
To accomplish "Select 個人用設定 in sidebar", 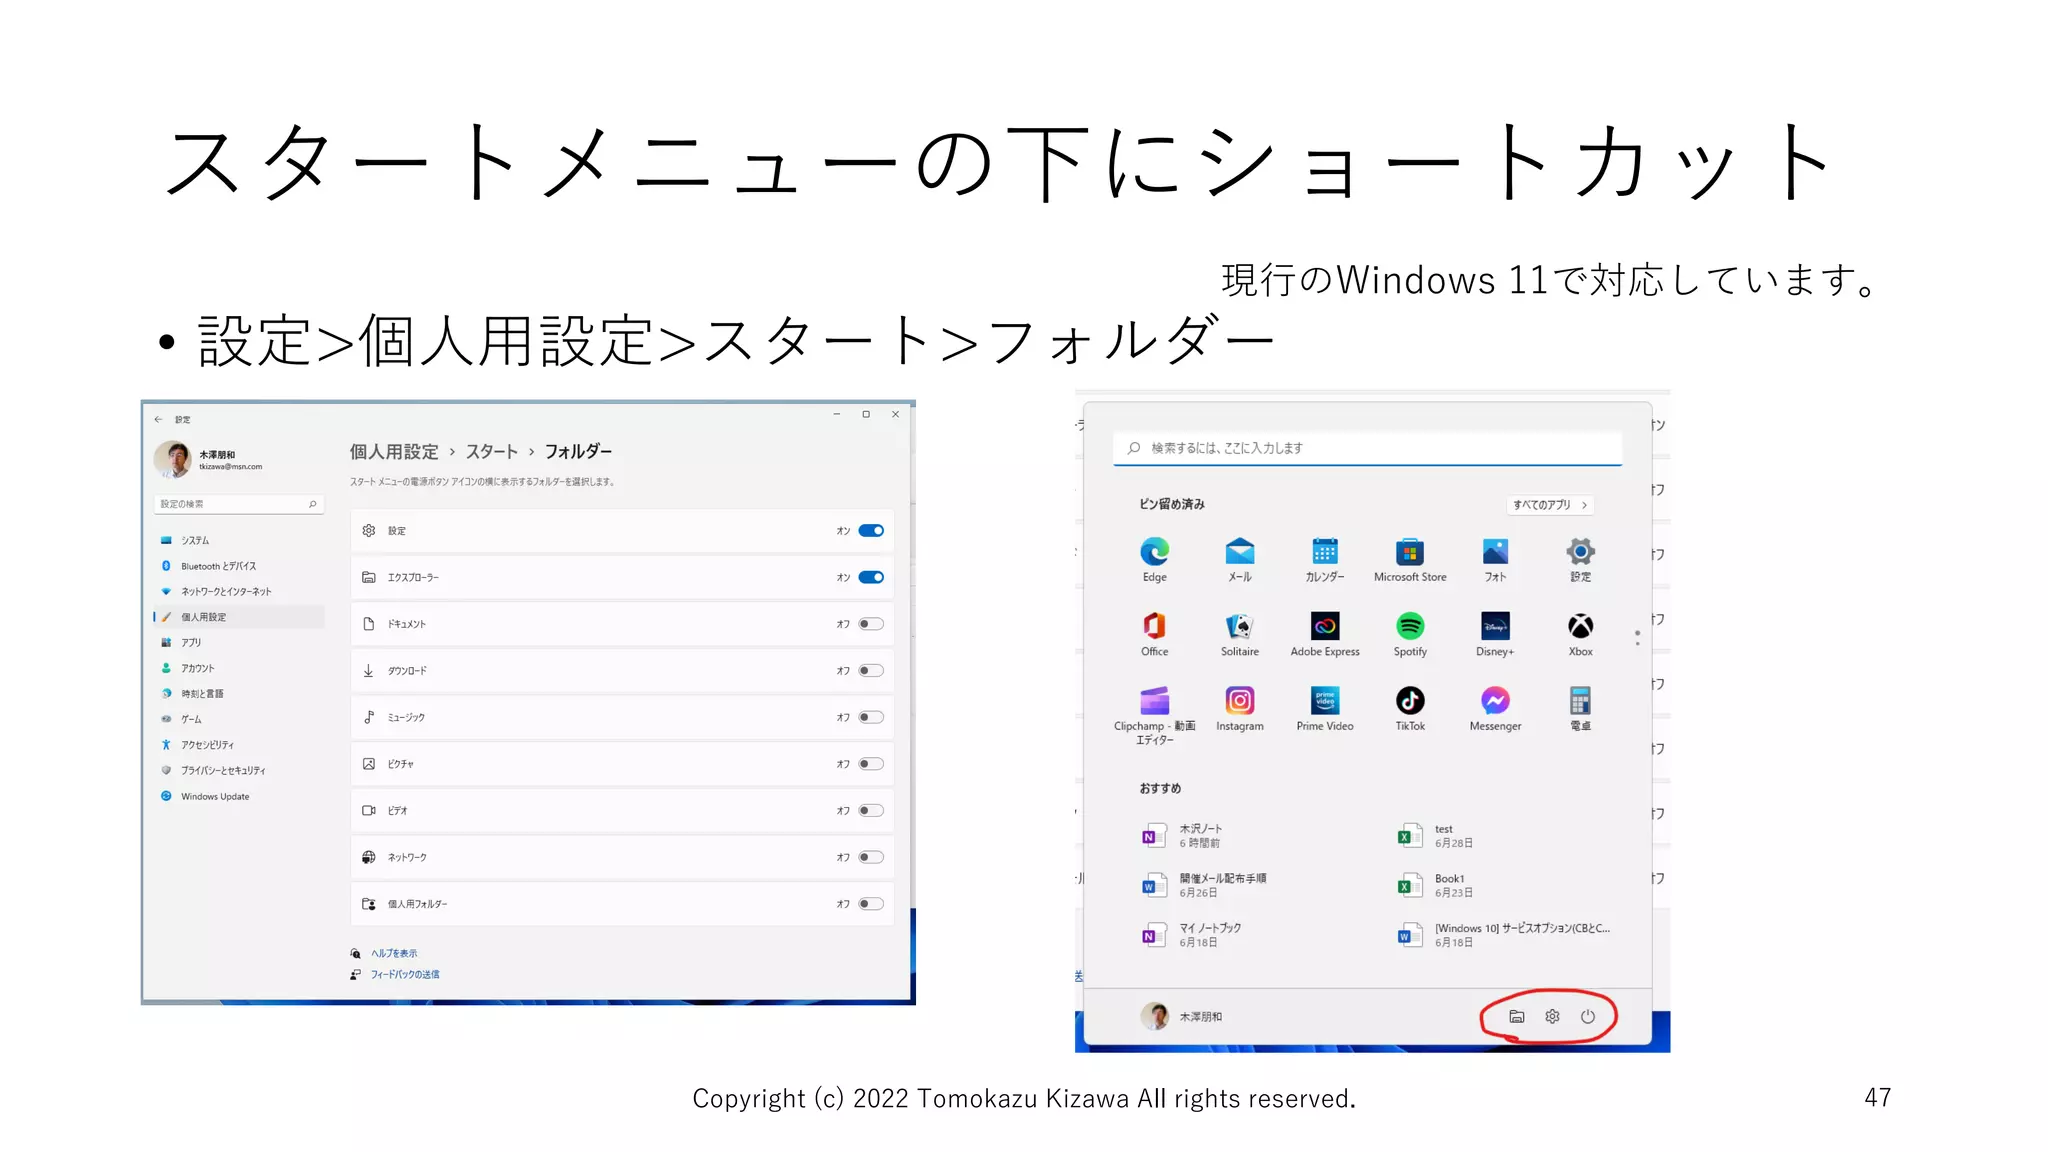I will pyautogui.click(x=238, y=617).
